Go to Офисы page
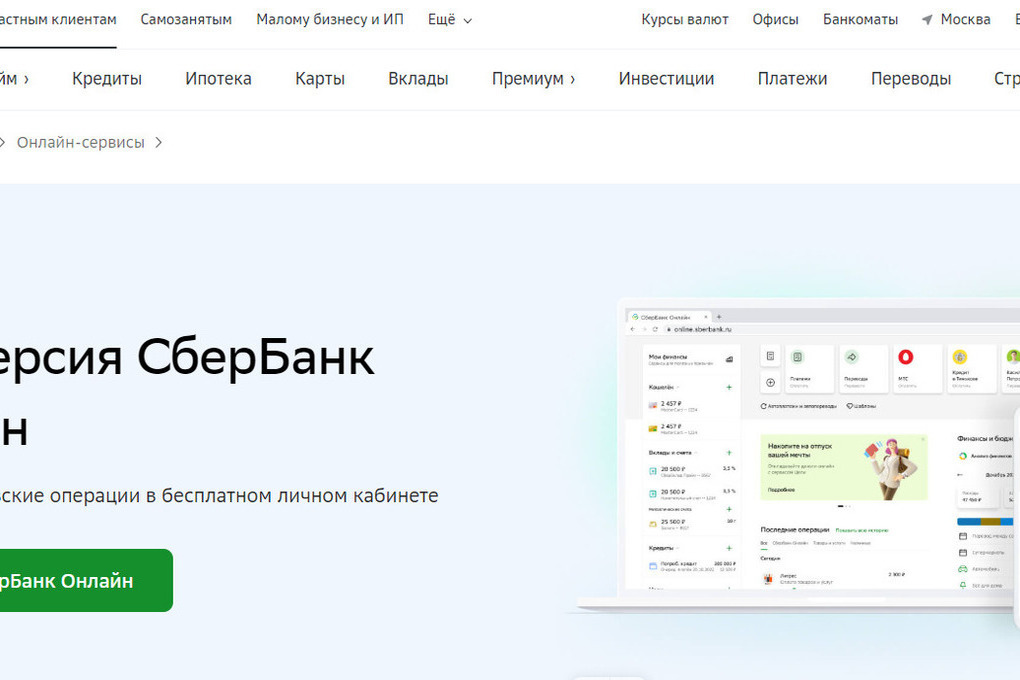 coord(775,20)
